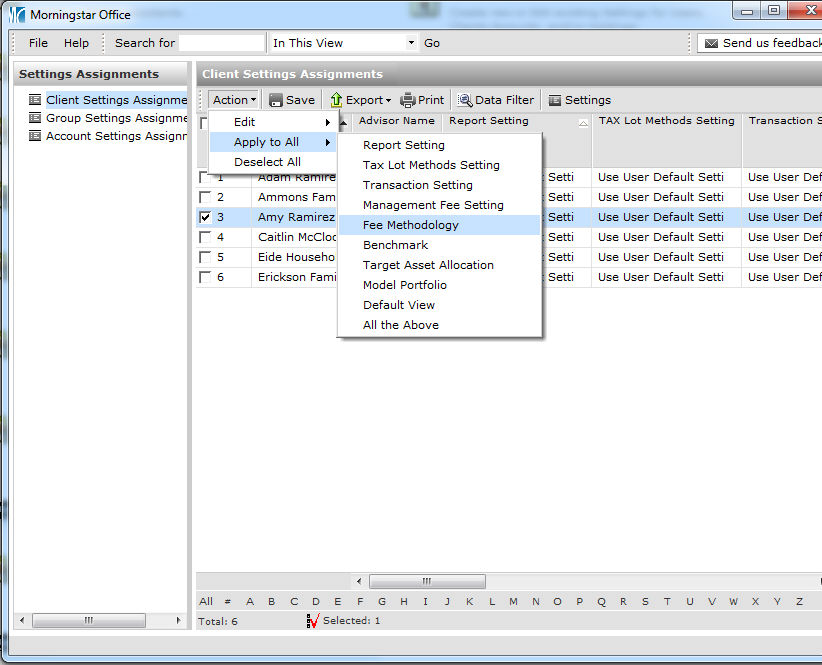Expand the Edit submenu arrow
Image resolution: width=822 pixels, height=665 pixels.
327,122
